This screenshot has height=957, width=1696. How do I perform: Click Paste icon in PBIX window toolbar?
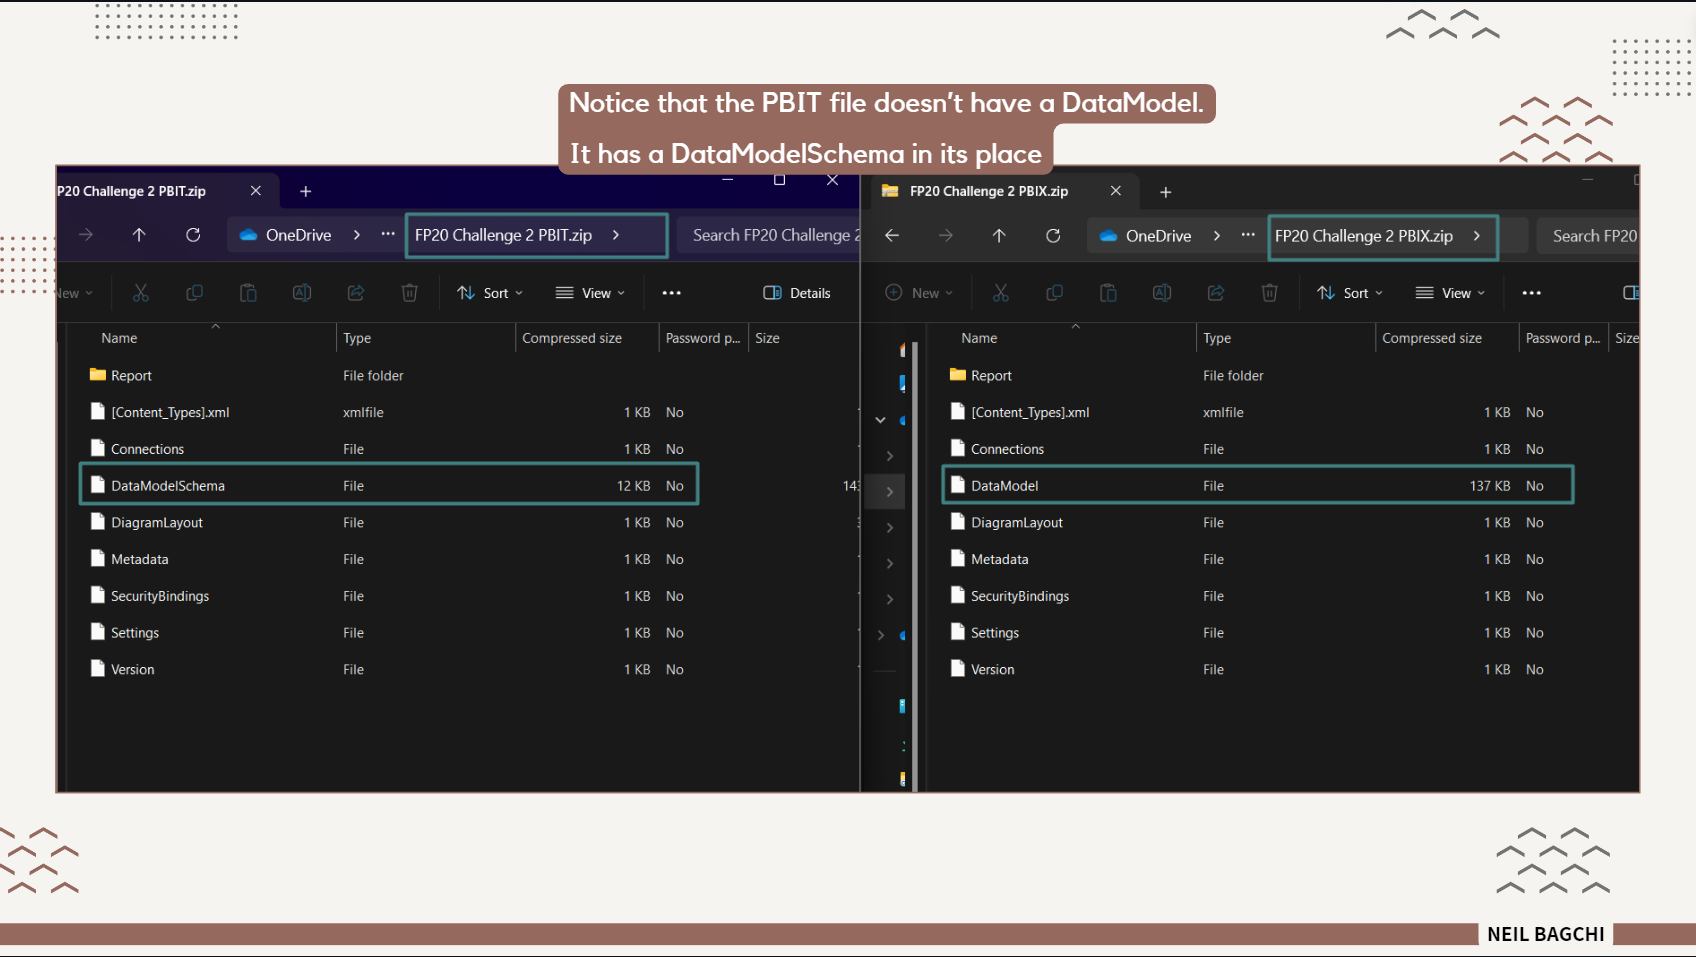point(1108,293)
